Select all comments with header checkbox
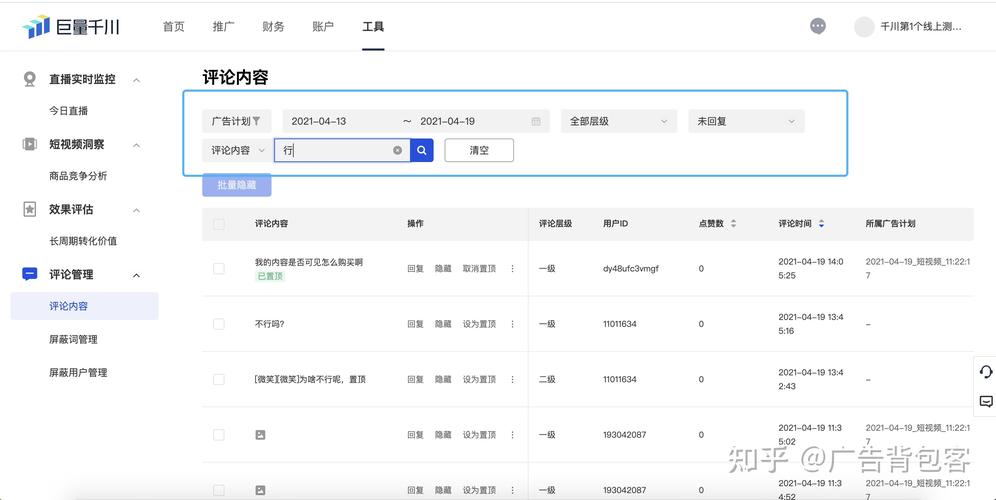Viewport: 996px width, 500px height. (x=219, y=224)
